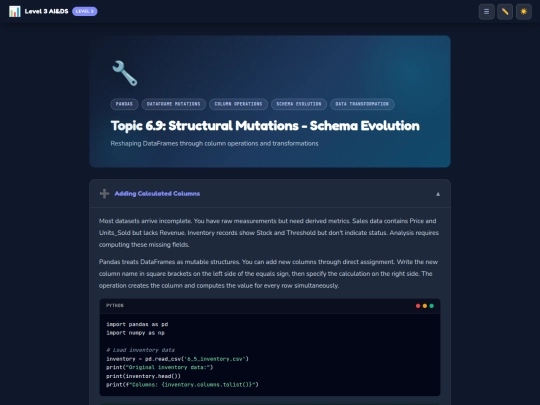Image resolution: width=540 pixels, height=405 pixels.
Task: Click the 'Reshaping DataFrames through column operations' subtitle
Action: 214,143
